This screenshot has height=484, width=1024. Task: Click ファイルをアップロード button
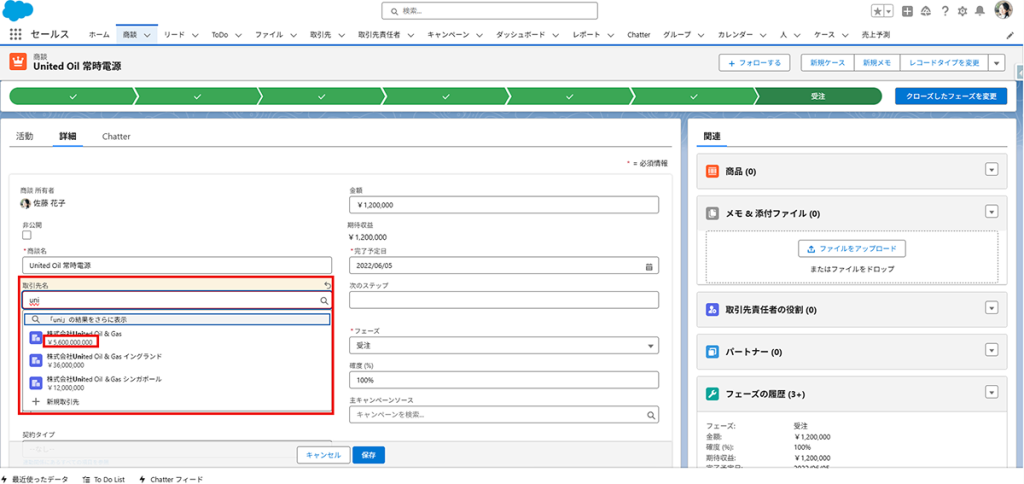click(852, 249)
